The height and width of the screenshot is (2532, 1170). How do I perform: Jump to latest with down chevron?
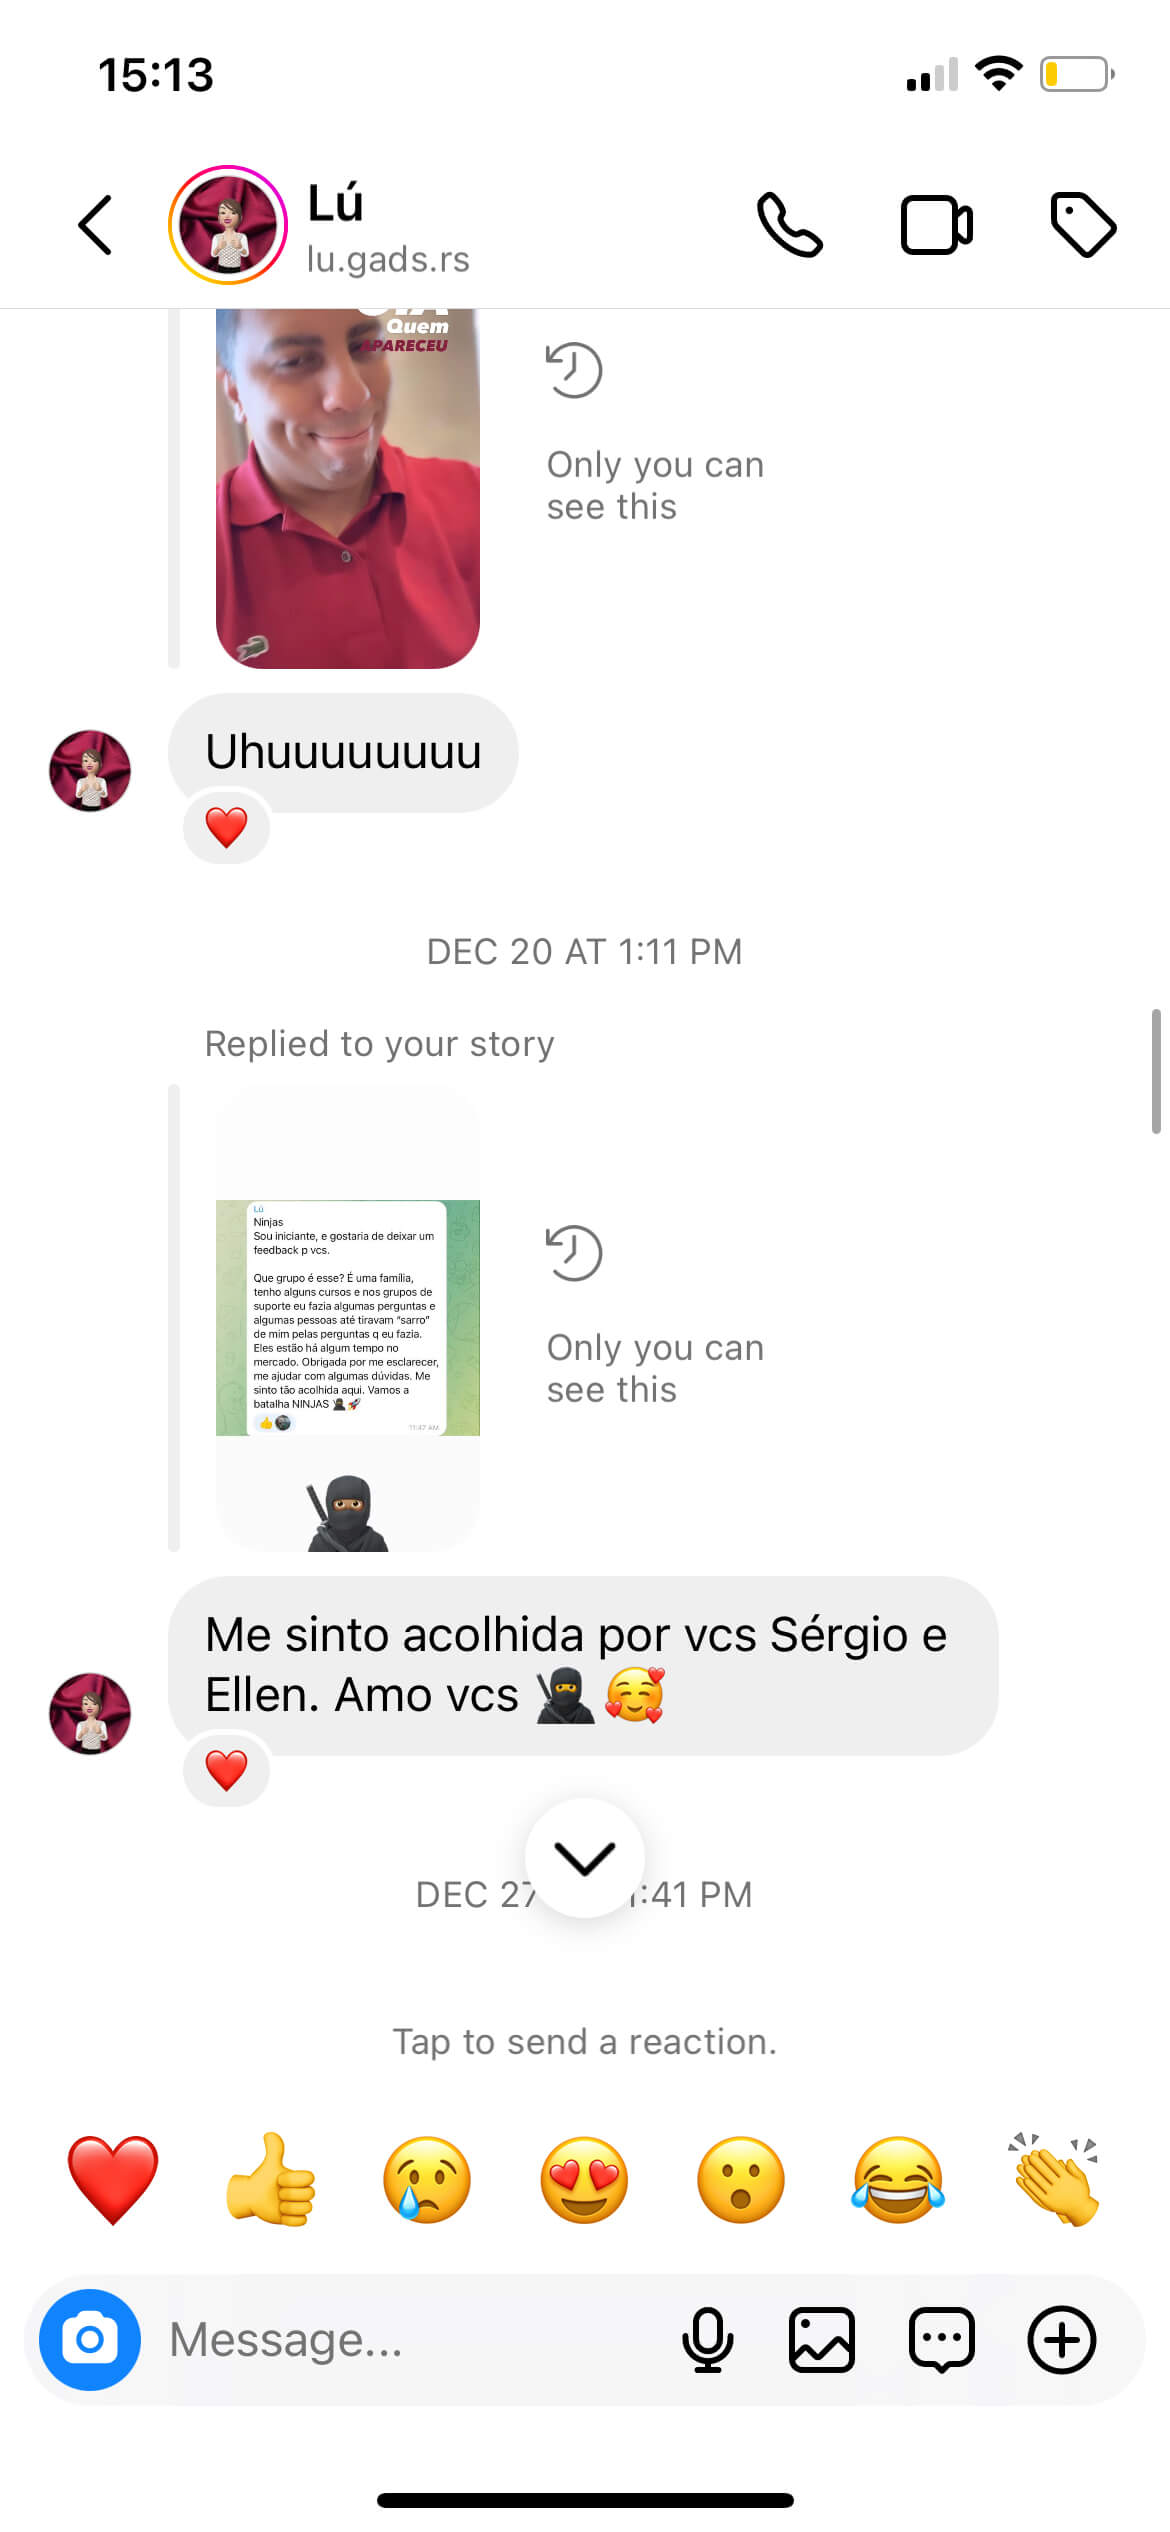(x=585, y=1858)
